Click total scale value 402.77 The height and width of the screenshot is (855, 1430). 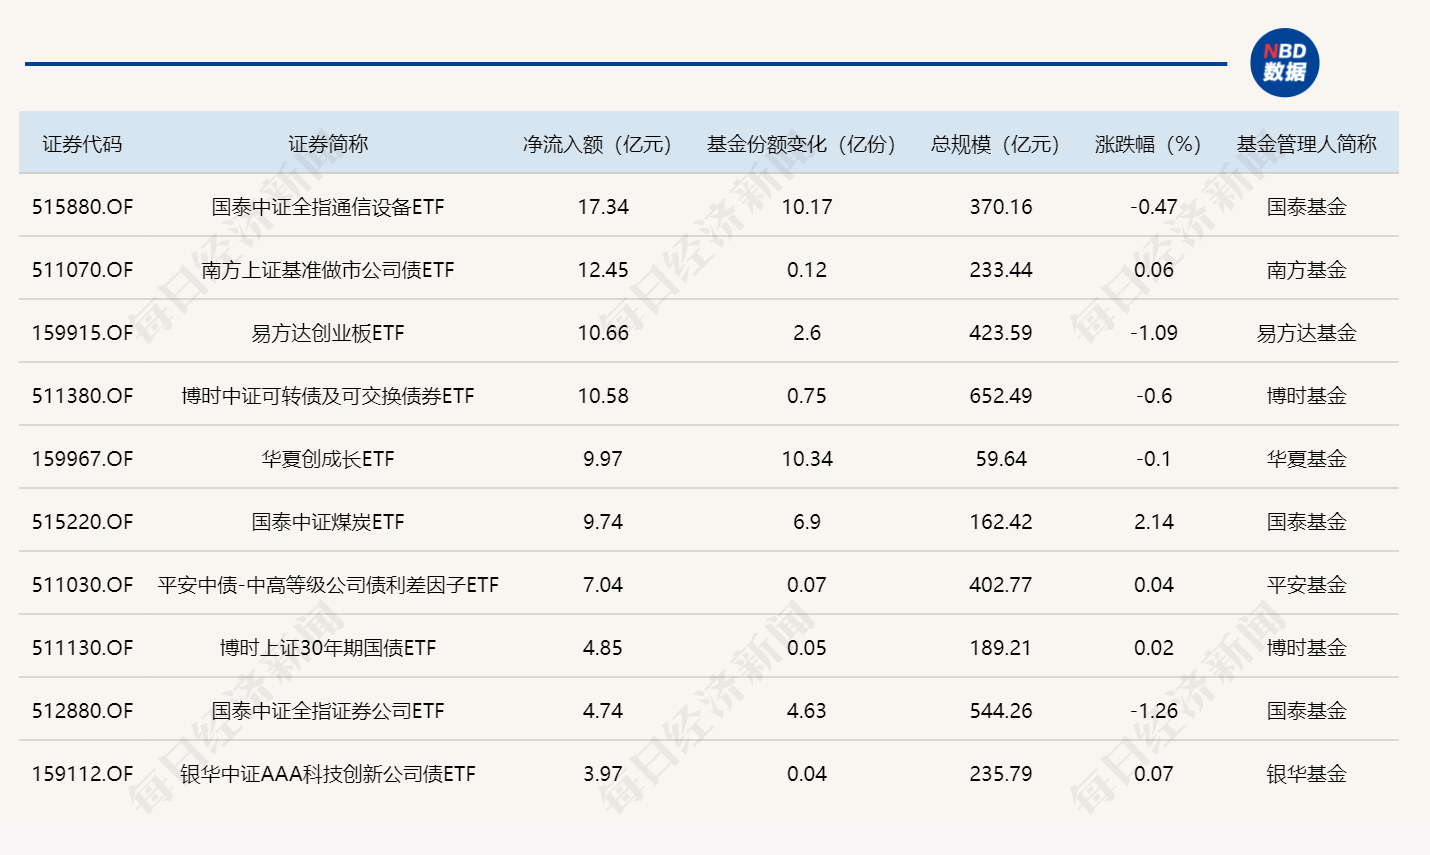(x=1001, y=585)
